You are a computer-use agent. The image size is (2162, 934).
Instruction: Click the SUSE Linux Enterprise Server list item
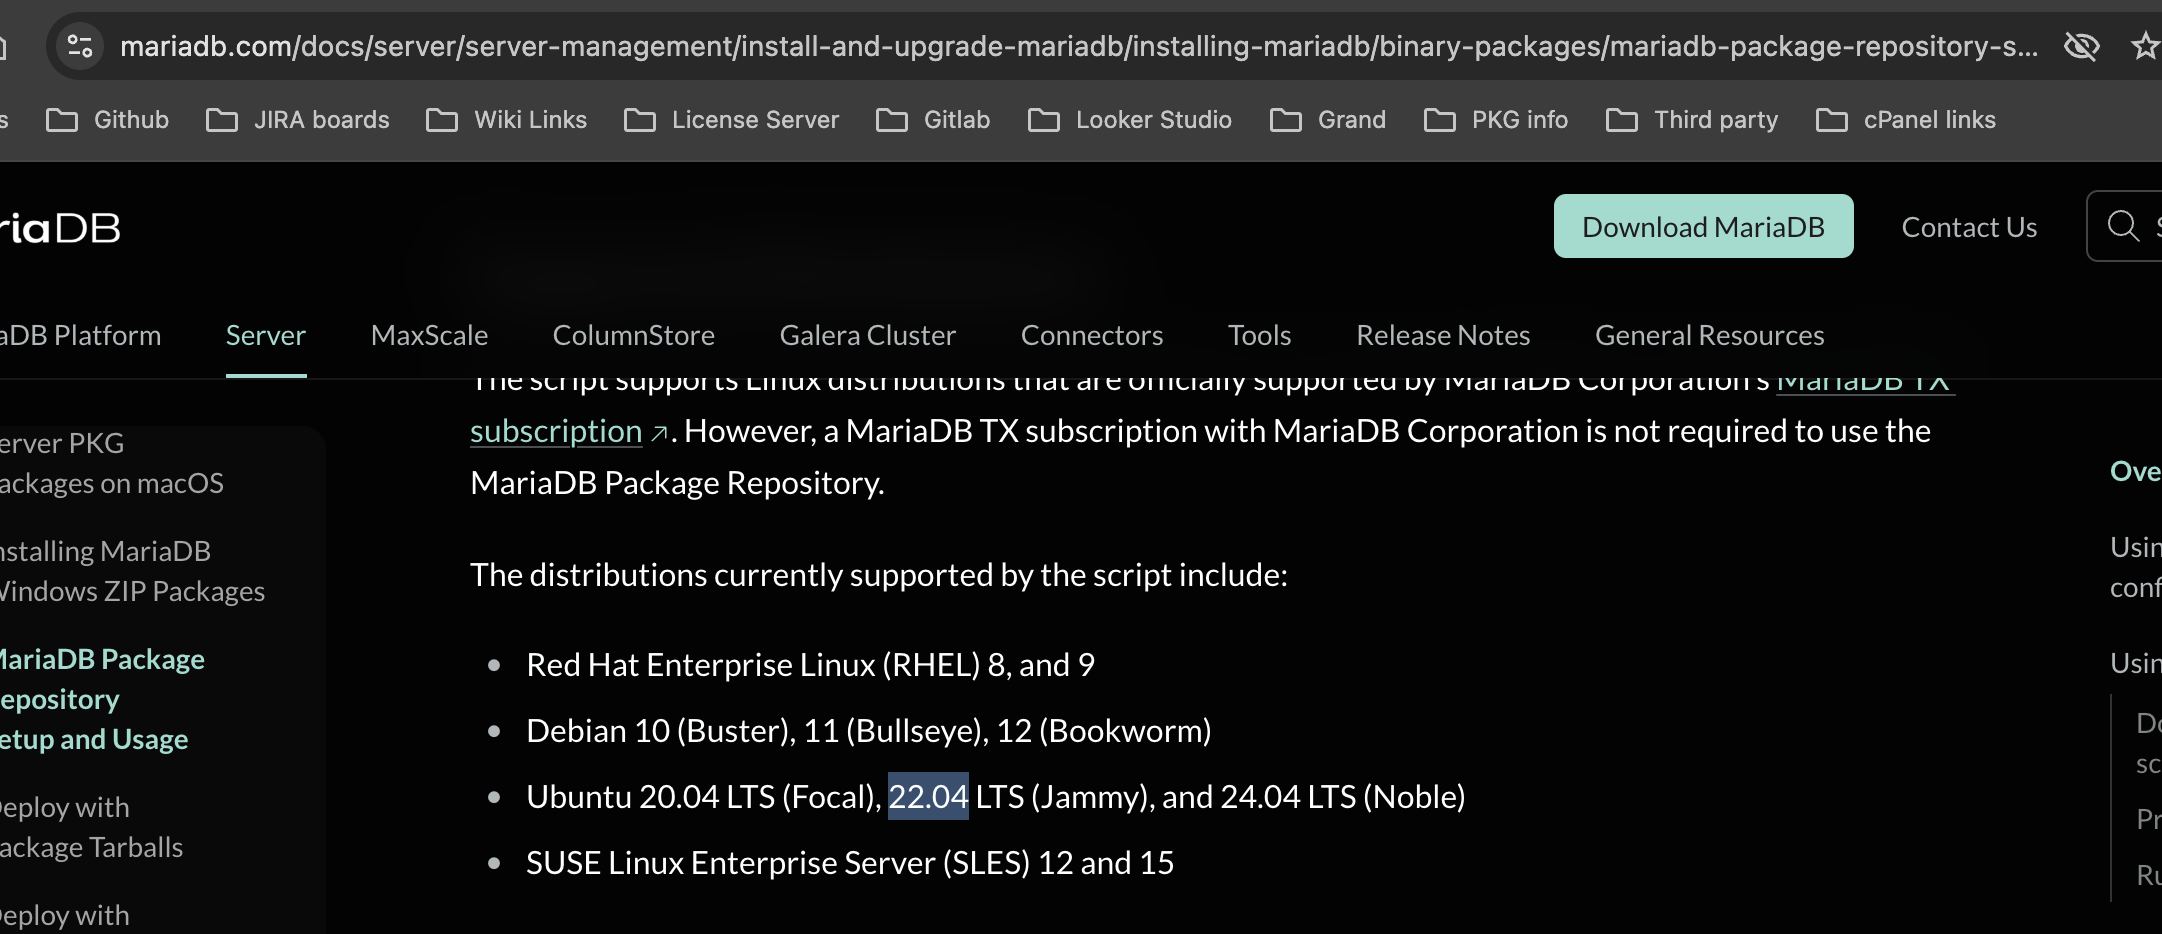850,862
